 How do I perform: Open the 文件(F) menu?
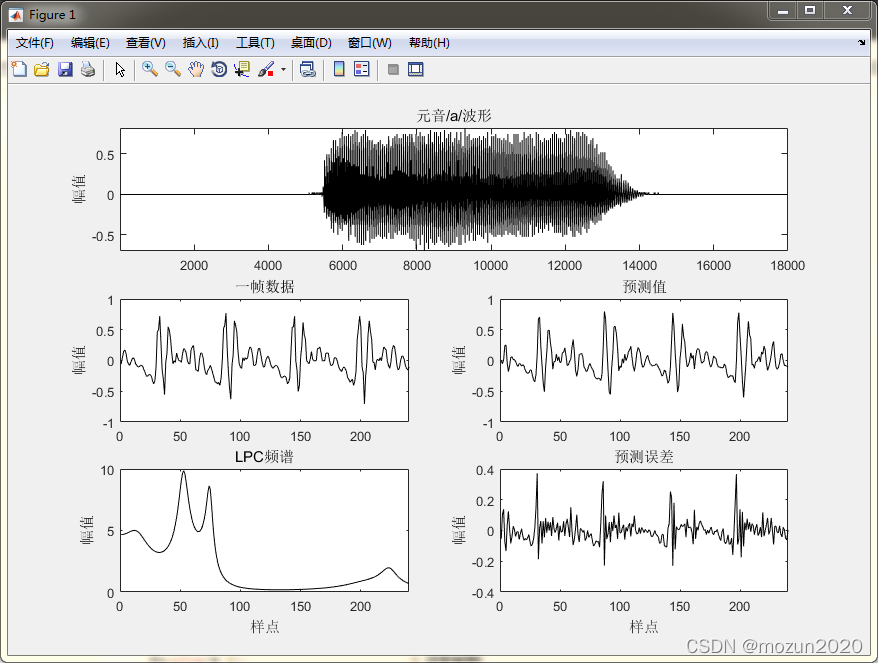pyautogui.click(x=35, y=43)
